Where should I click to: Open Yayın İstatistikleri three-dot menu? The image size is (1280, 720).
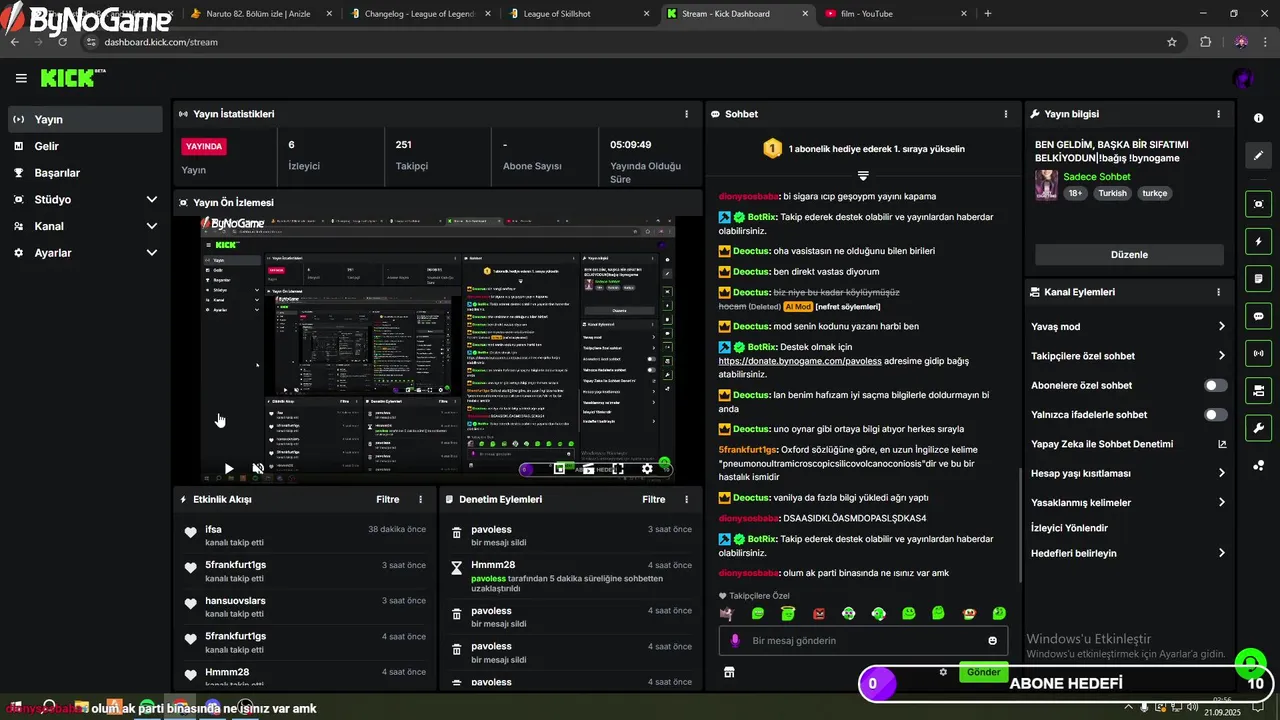(x=686, y=114)
